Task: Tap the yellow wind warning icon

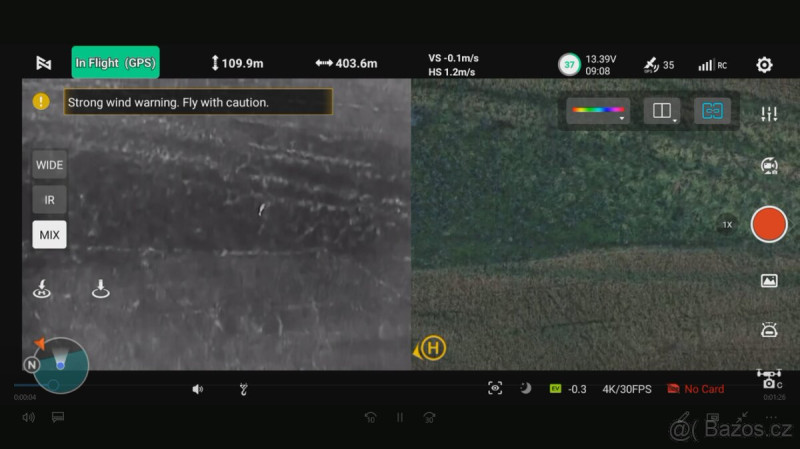Action: [41, 102]
